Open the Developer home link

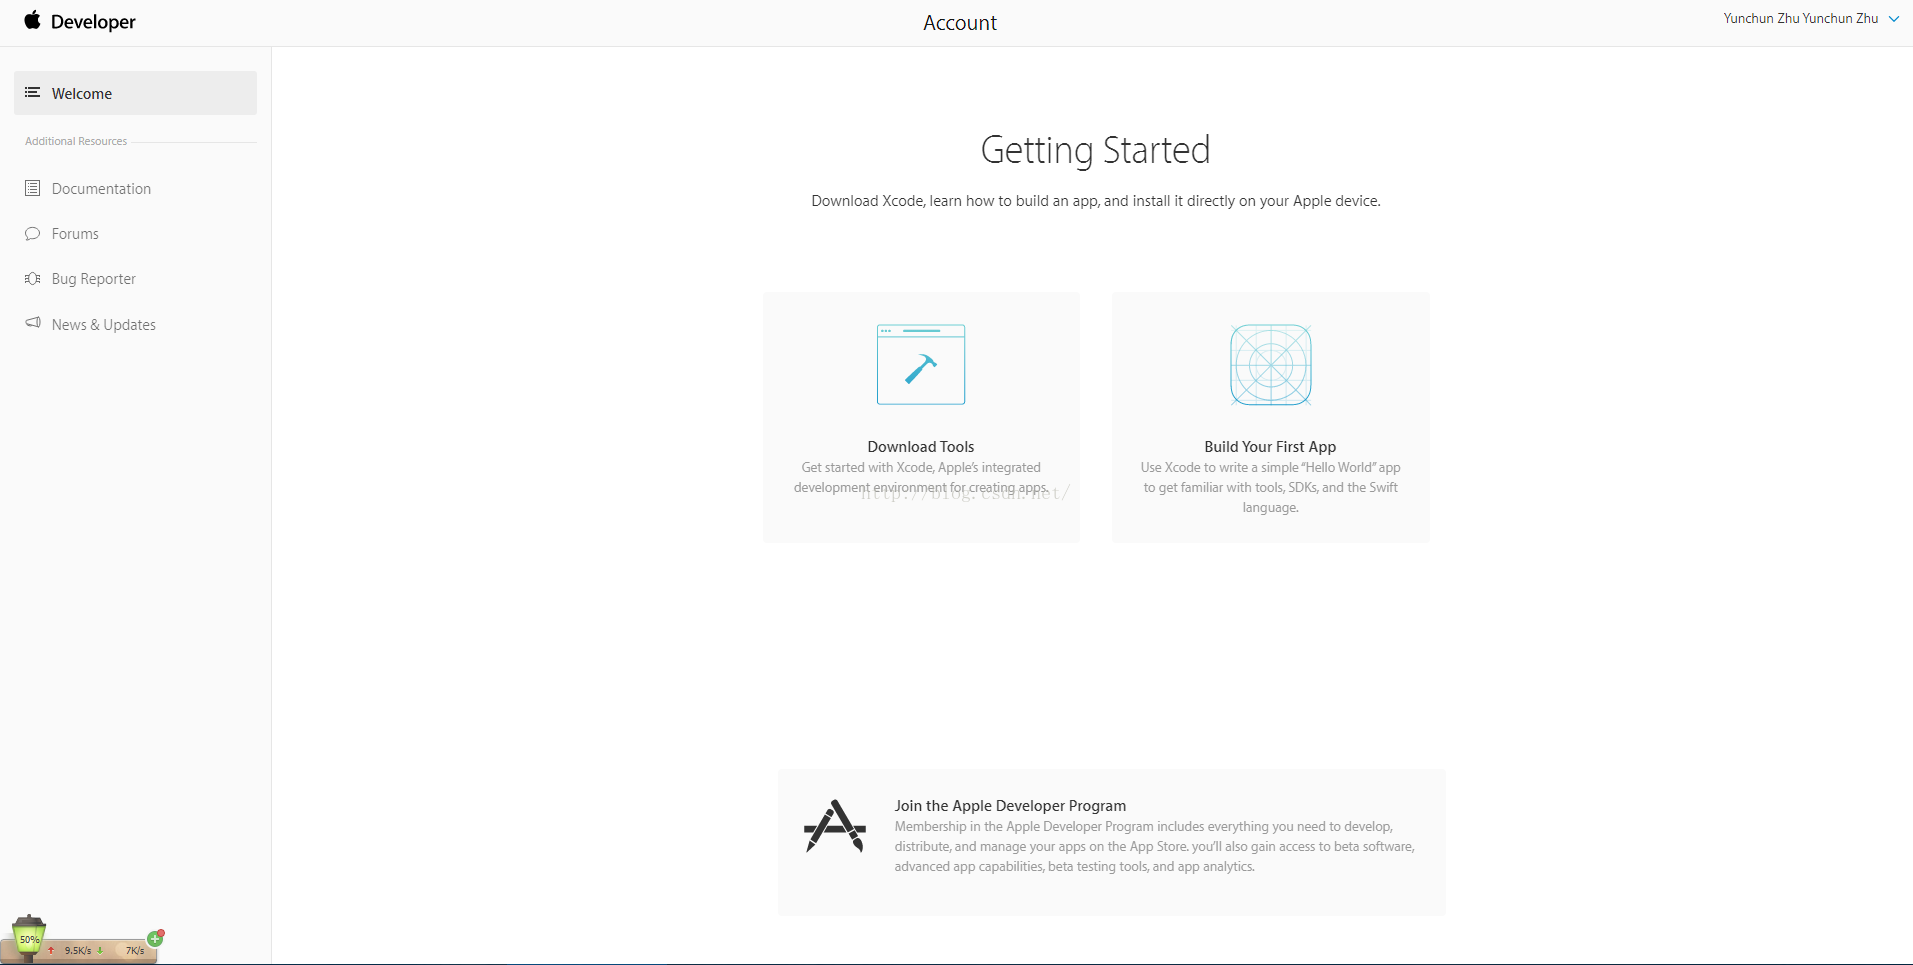click(93, 22)
